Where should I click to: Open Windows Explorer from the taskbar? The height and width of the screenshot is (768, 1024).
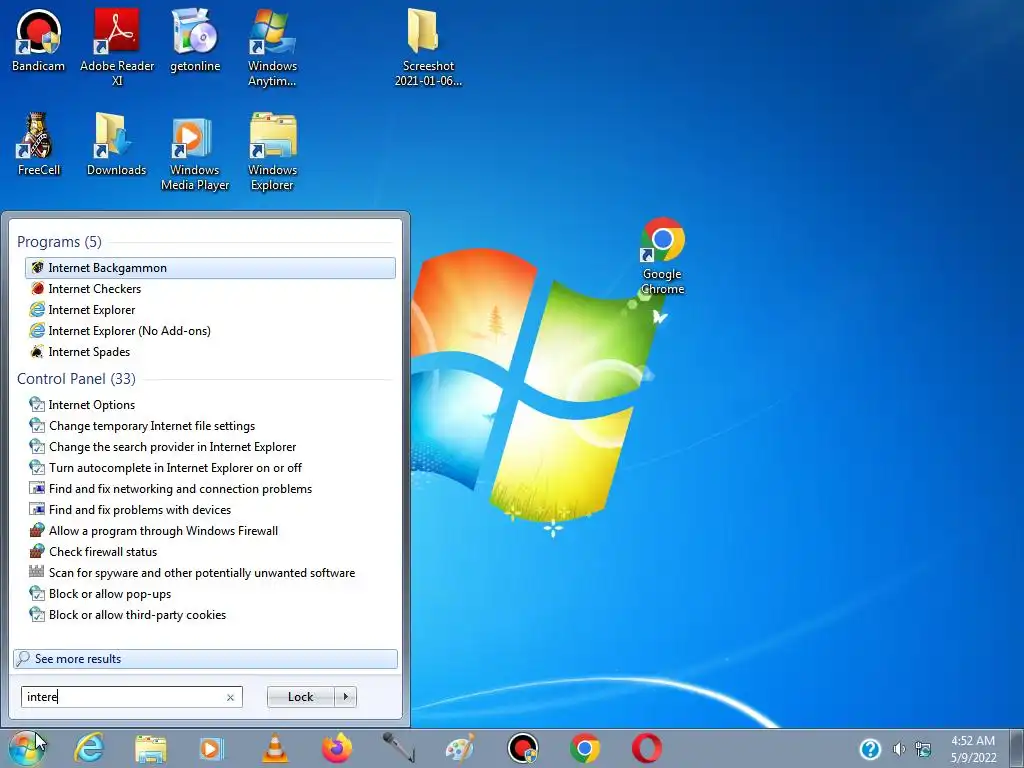pos(151,748)
